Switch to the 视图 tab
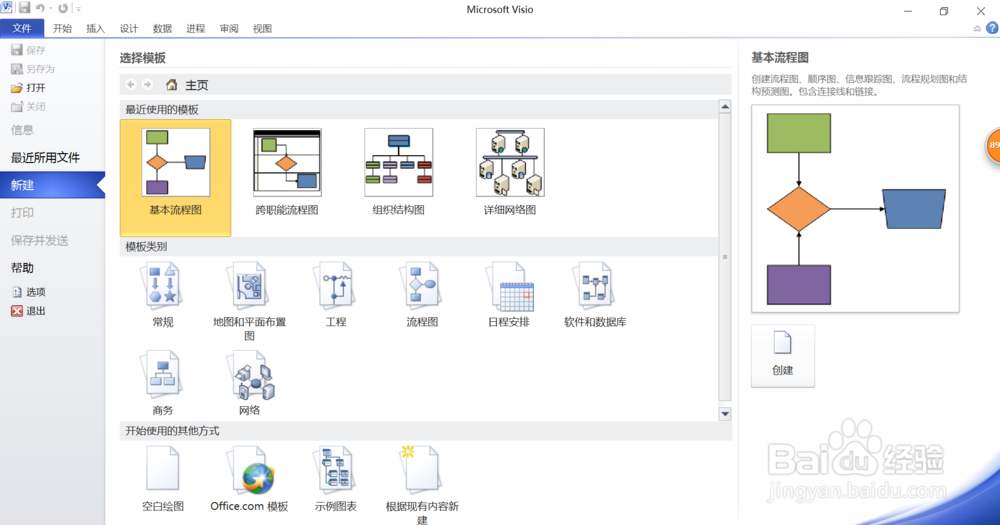Image resolution: width=1000 pixels, height=525 pixels. (x=262, y=28)
